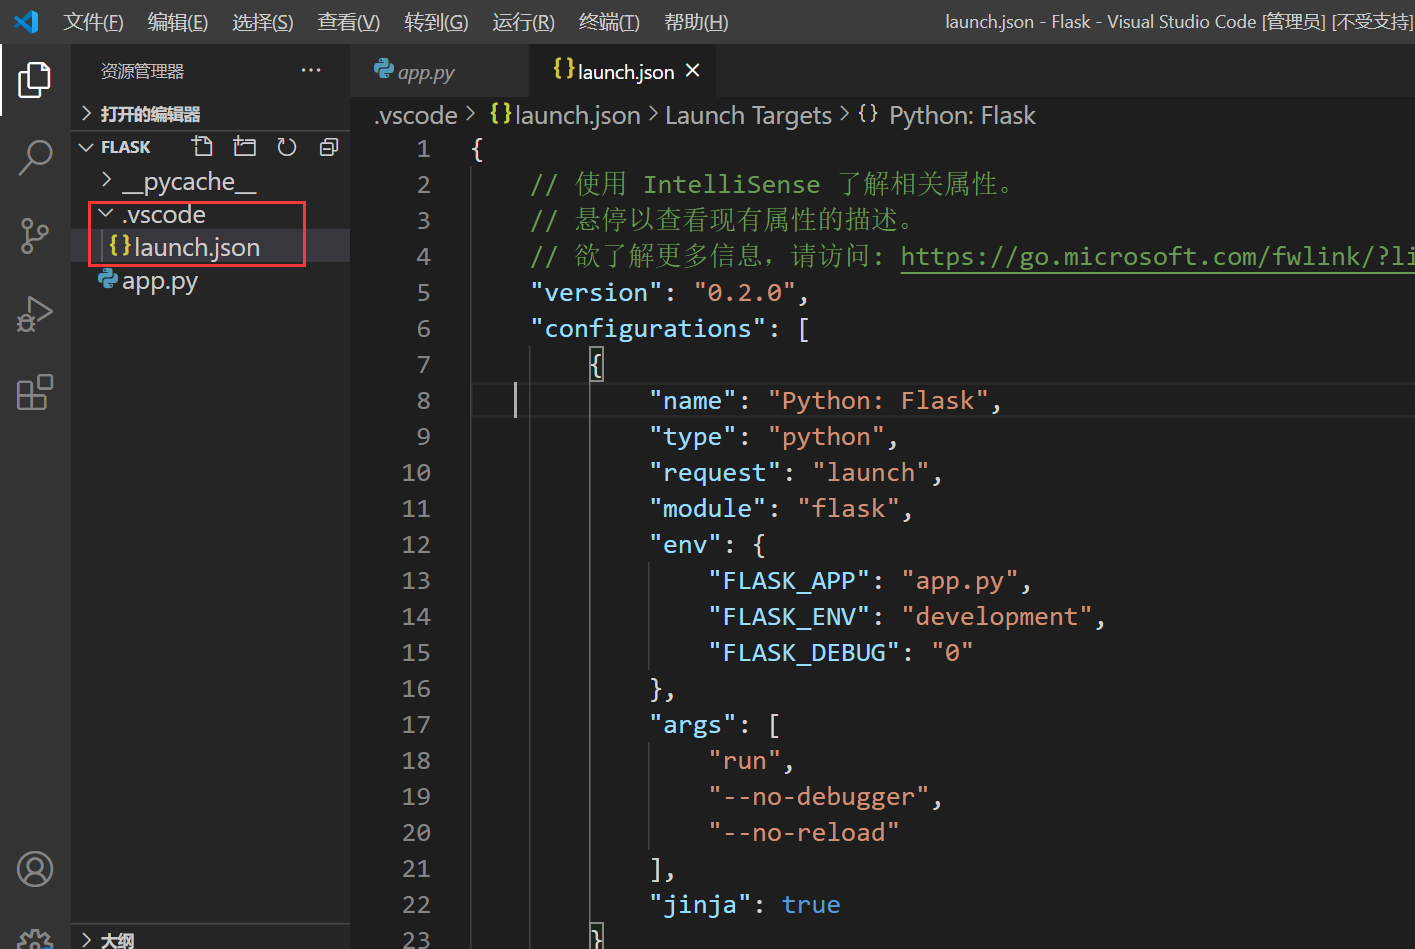Image resolution: width=1415 pixels, height=949 pixels.
Task: Open the Explorer view in activity bar
Action: coord(35,80)
